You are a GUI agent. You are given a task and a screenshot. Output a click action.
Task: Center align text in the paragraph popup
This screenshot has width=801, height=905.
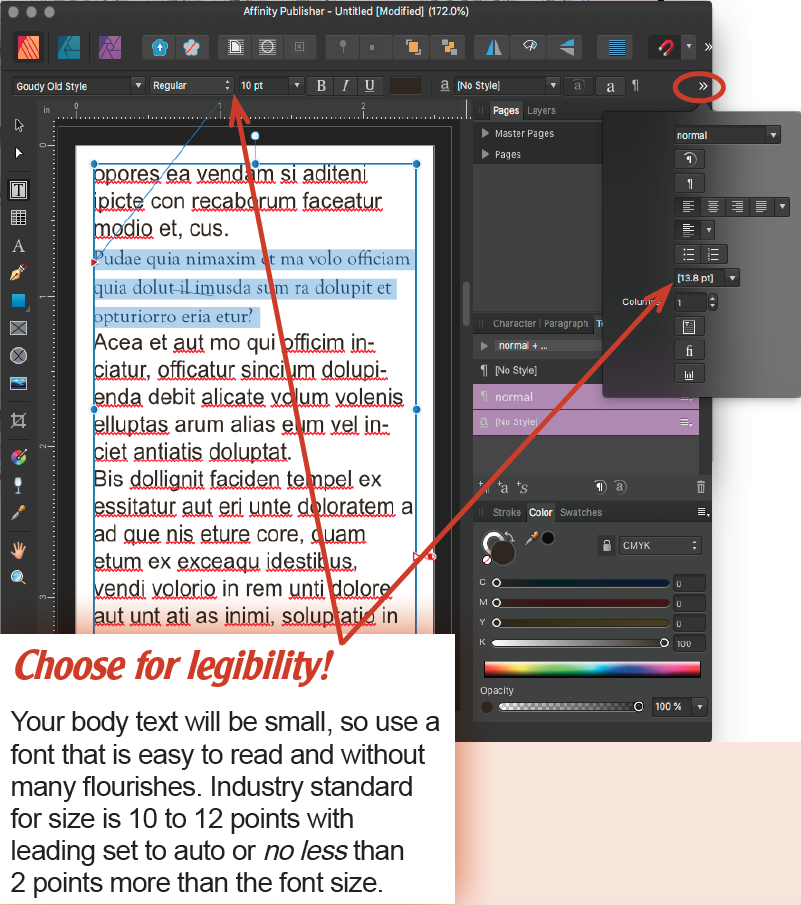coord(712,207)
